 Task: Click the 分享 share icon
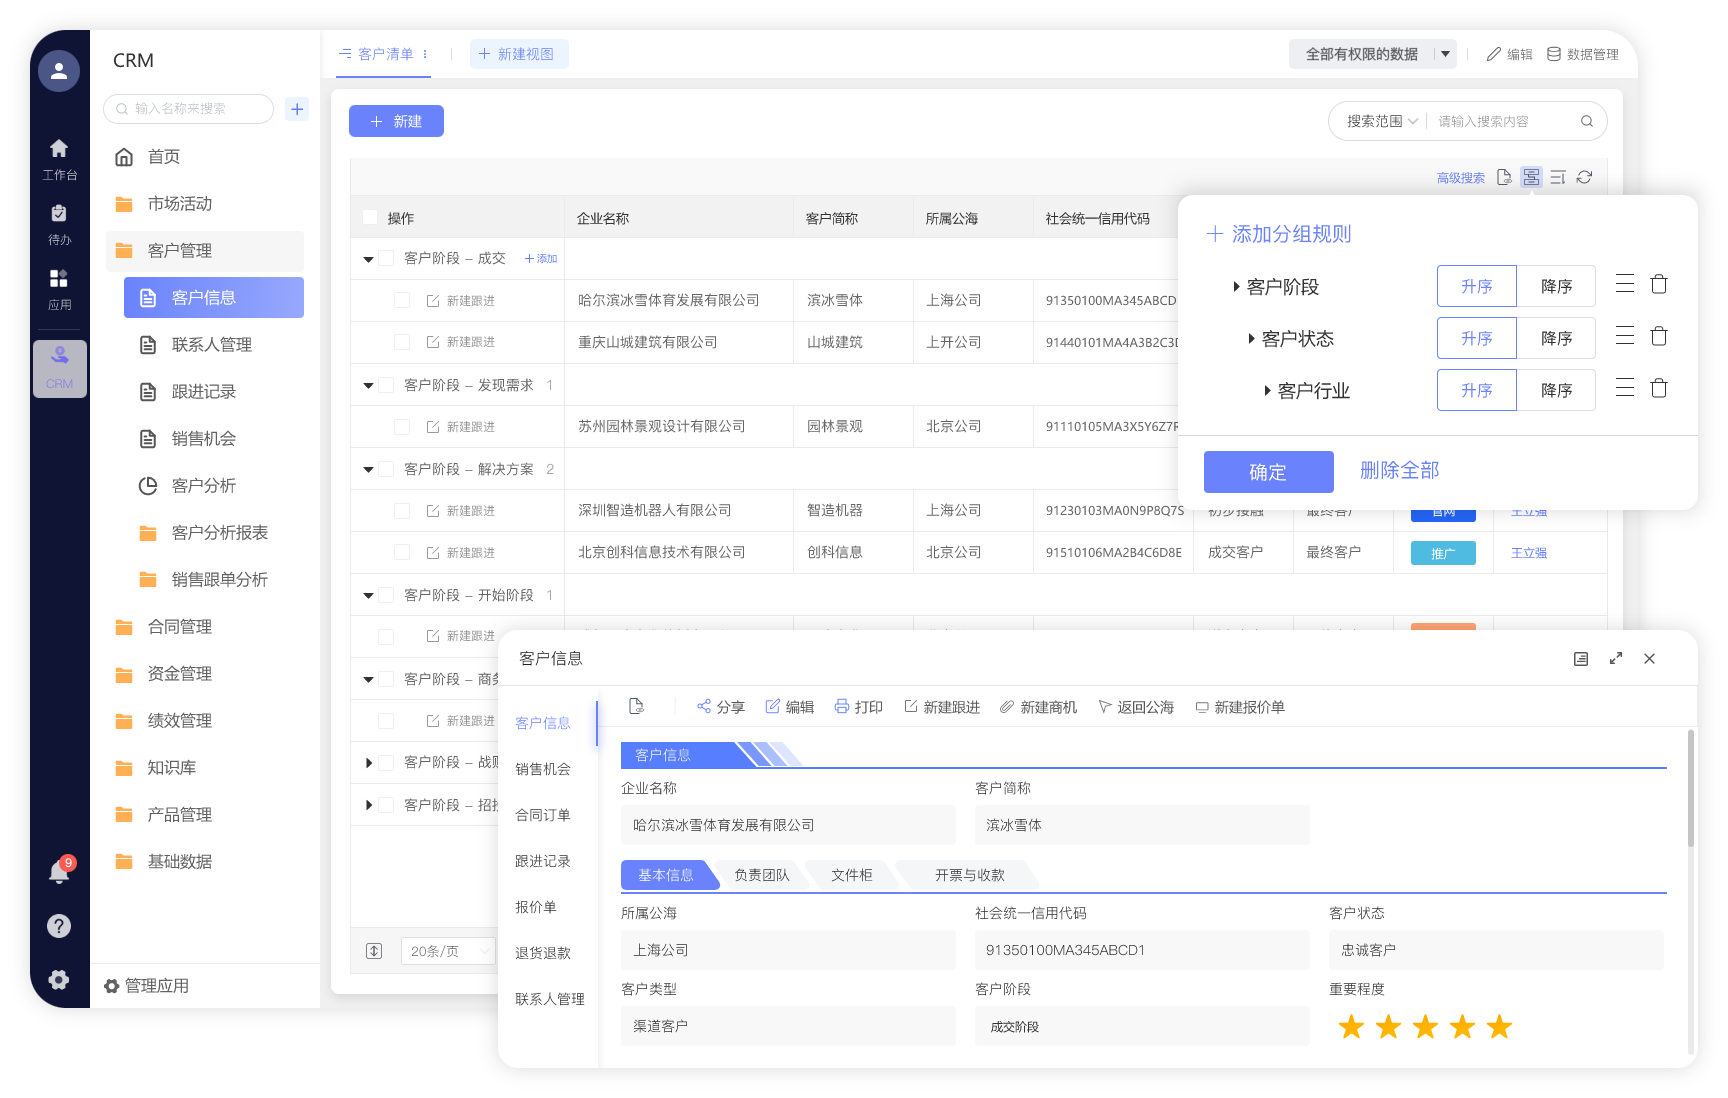704,706
